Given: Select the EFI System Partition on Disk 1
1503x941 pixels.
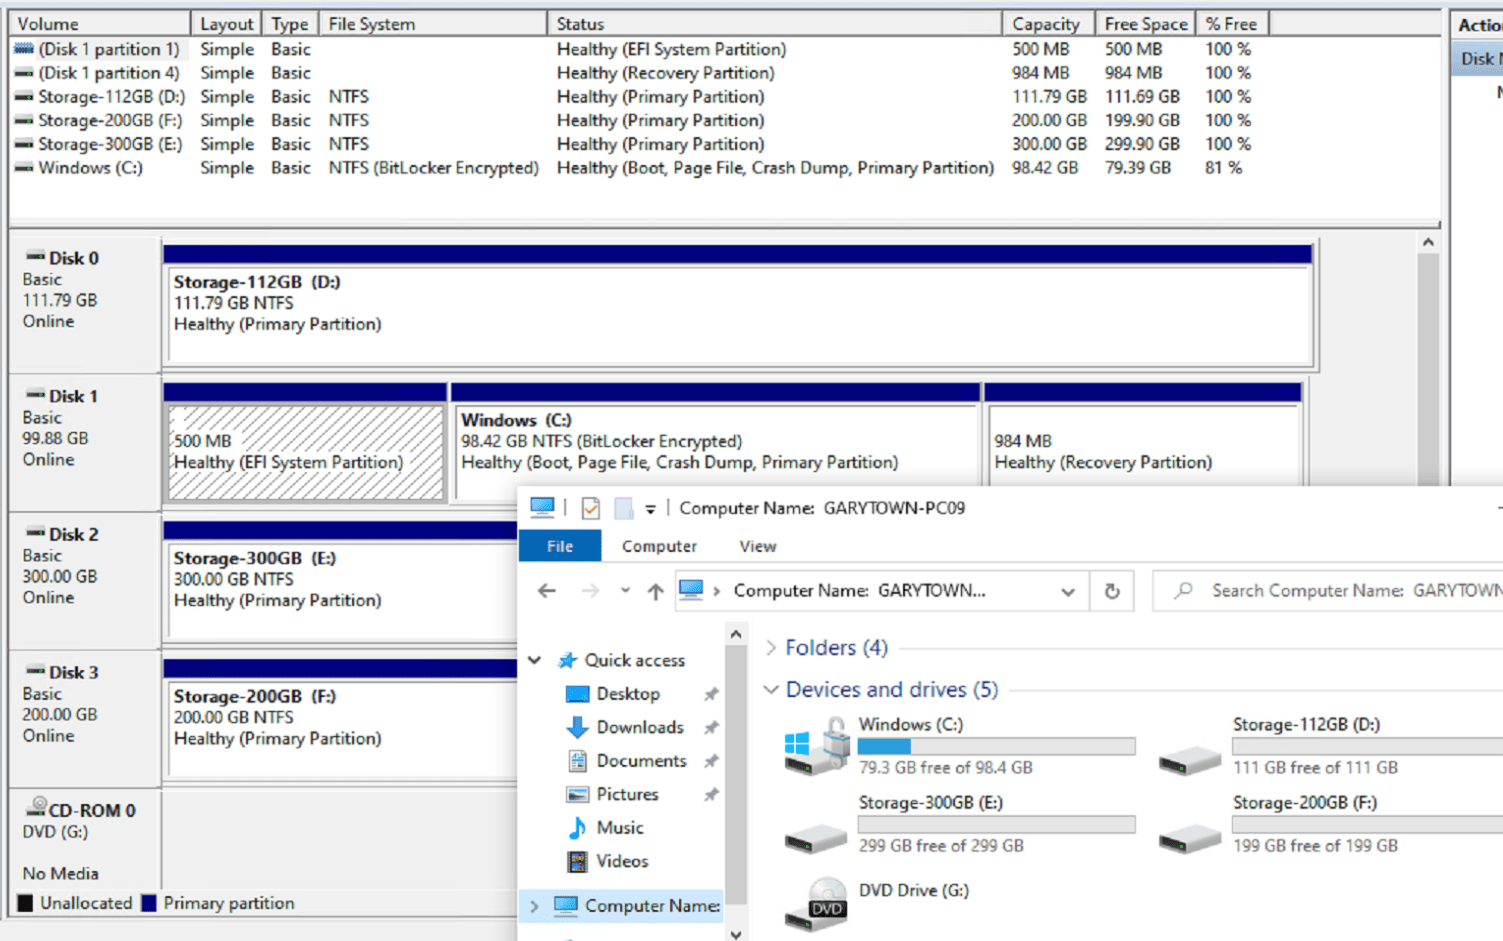Looking at the screenshot, I should [305, 452].
